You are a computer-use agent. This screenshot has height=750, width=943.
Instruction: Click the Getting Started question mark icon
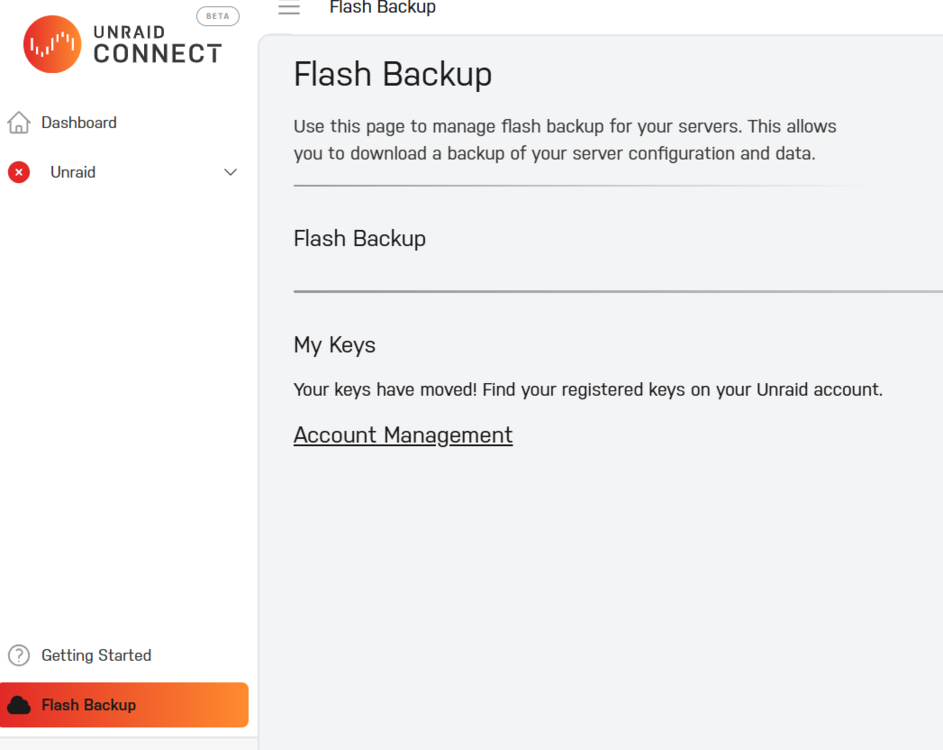[19, 655]
